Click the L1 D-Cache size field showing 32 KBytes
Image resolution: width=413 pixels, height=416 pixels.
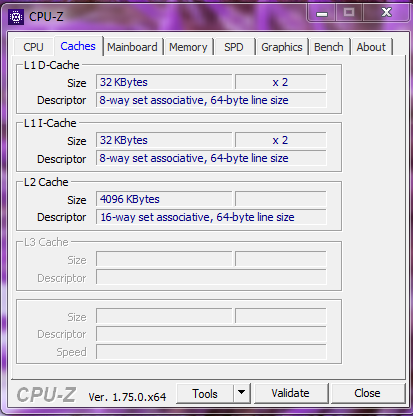[164, 82]
